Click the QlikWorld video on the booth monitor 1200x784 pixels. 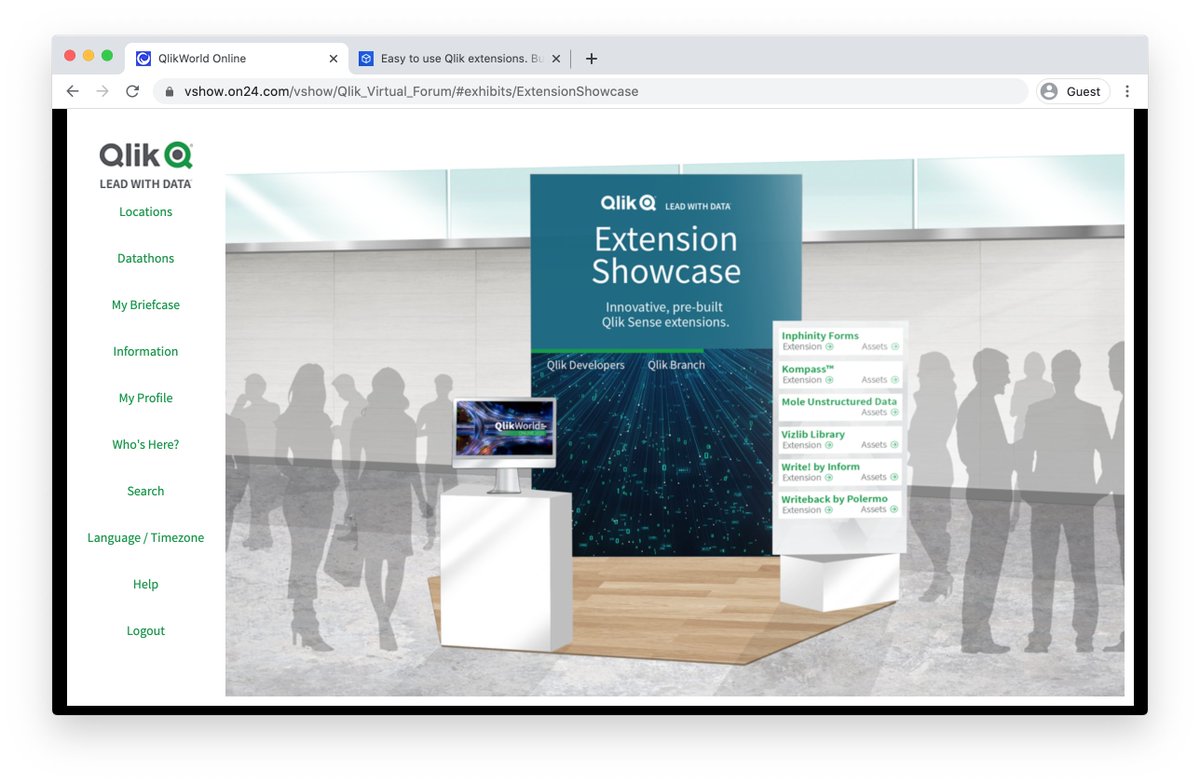coord(504,428)
